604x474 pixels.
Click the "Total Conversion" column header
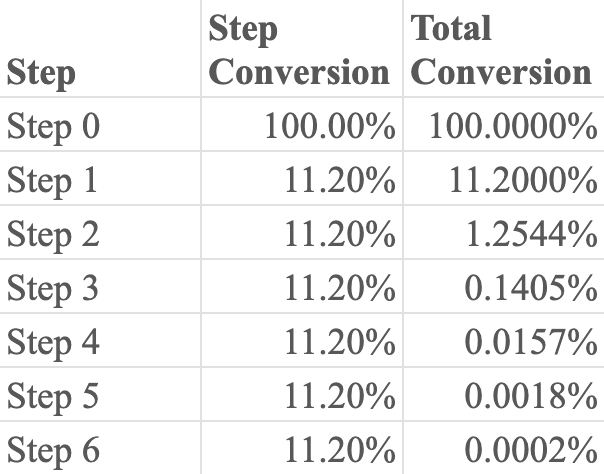click(502, 50)
